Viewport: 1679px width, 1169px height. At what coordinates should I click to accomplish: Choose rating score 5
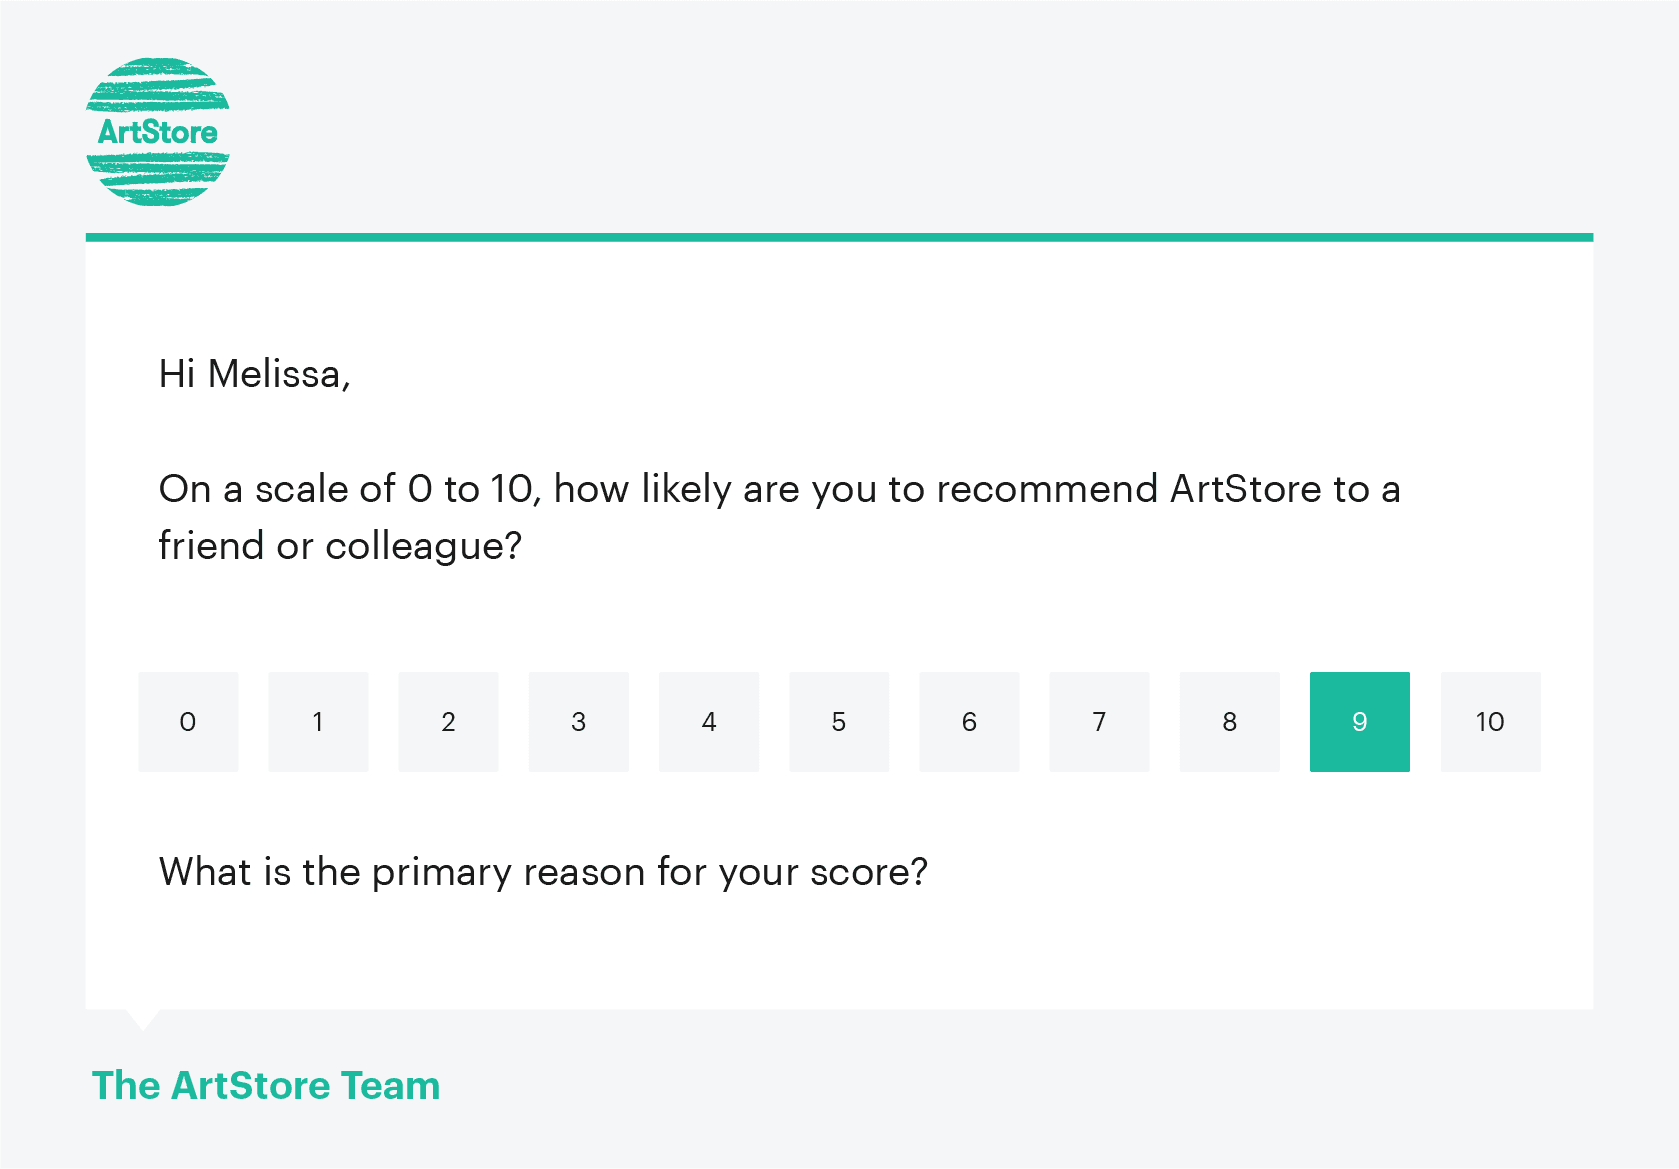click(838, 721)
